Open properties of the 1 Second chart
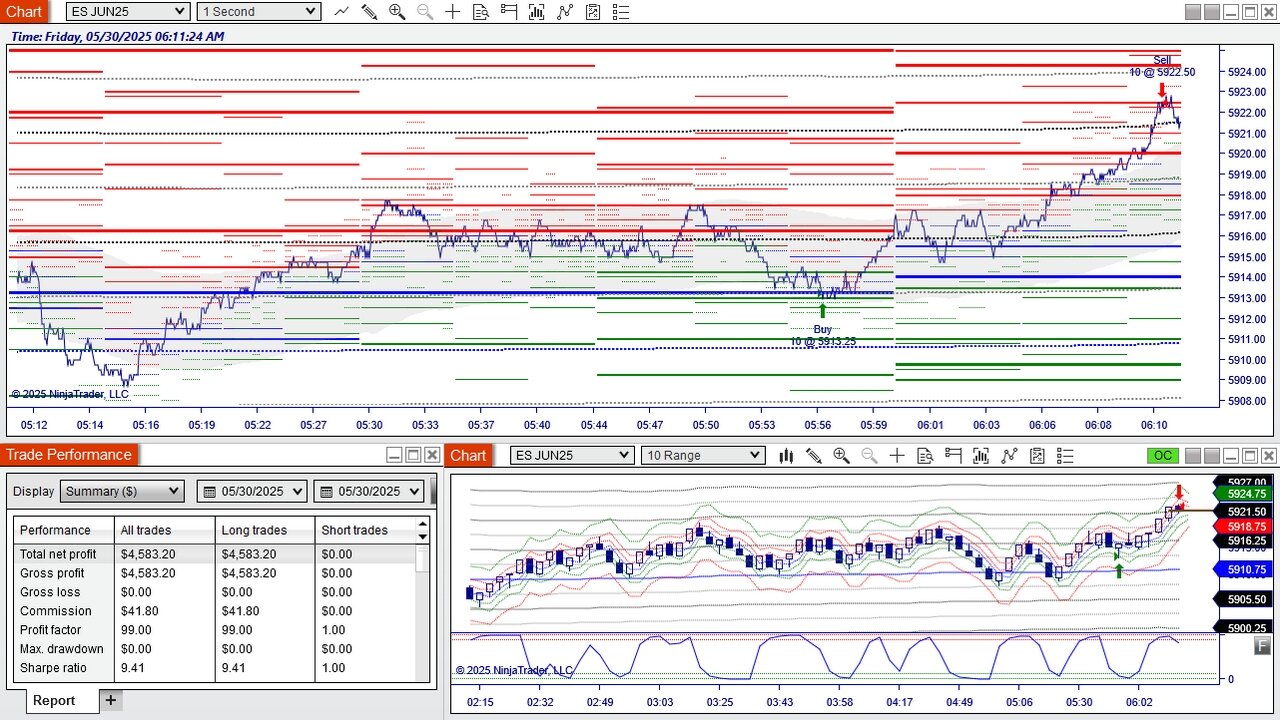 (621, 11)
